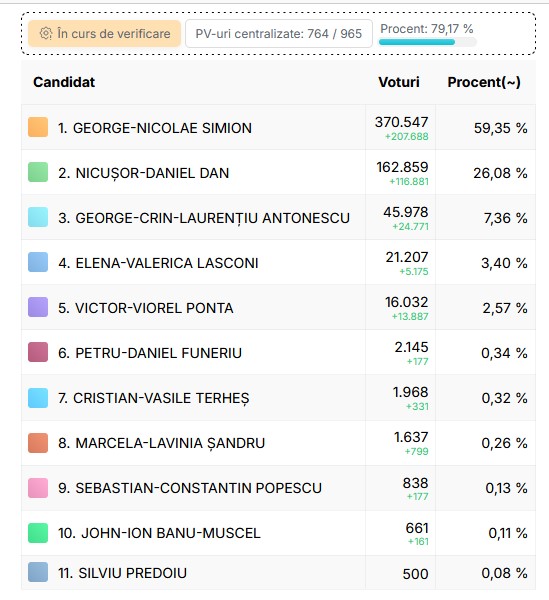Image resolution: width=549 pixels, height=600 pixels.
Task: Select the John-Ion Banu-Muscel candidate row
Action: (279, 533)
